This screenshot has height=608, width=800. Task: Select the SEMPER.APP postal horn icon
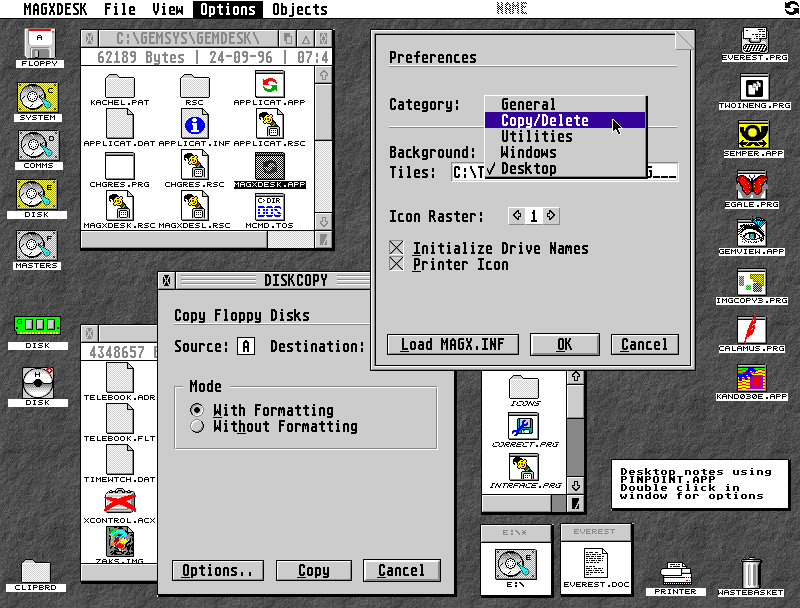pos(755,135)
